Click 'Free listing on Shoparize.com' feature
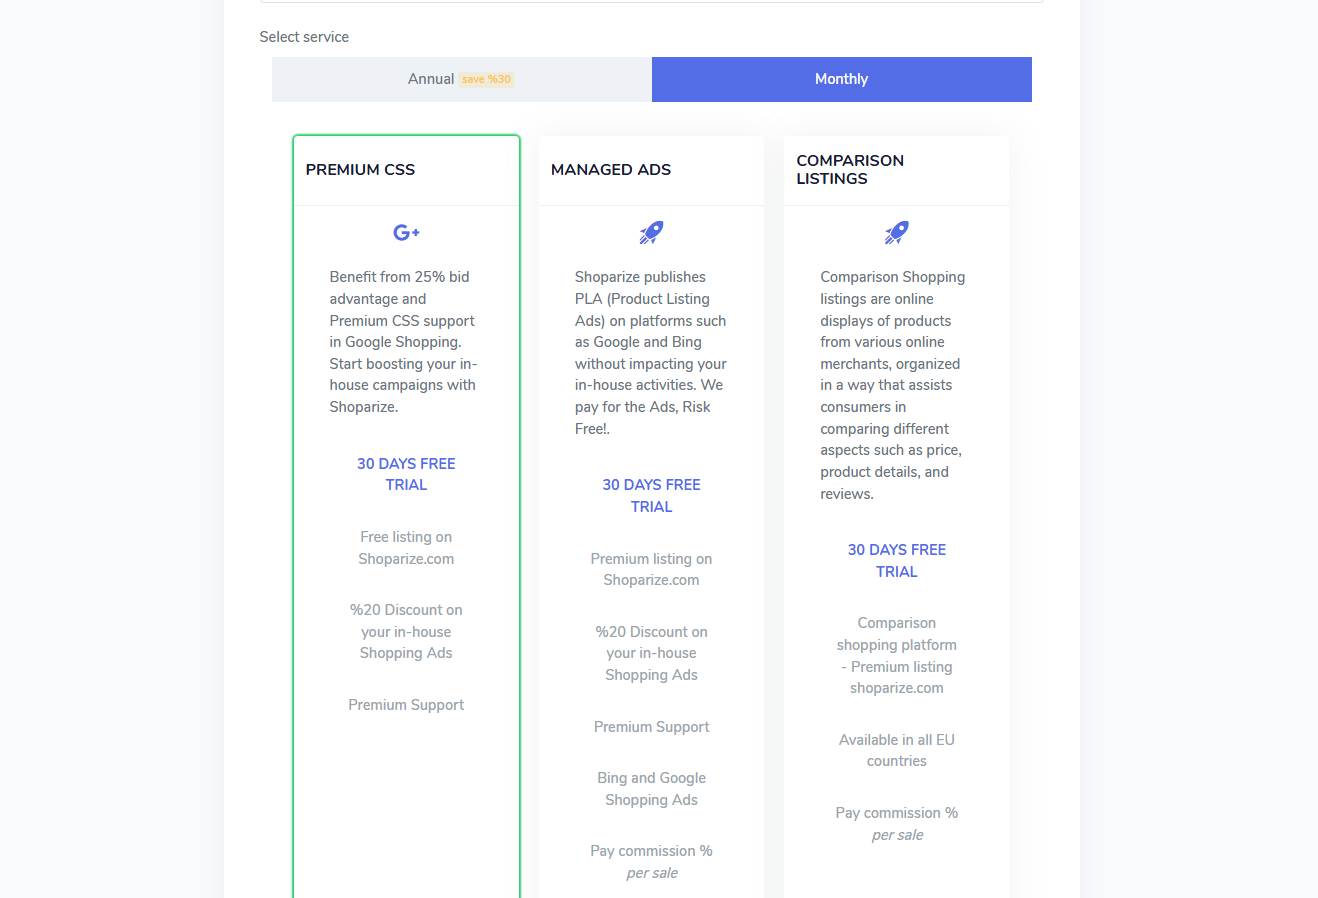 (x=406, y=548)
